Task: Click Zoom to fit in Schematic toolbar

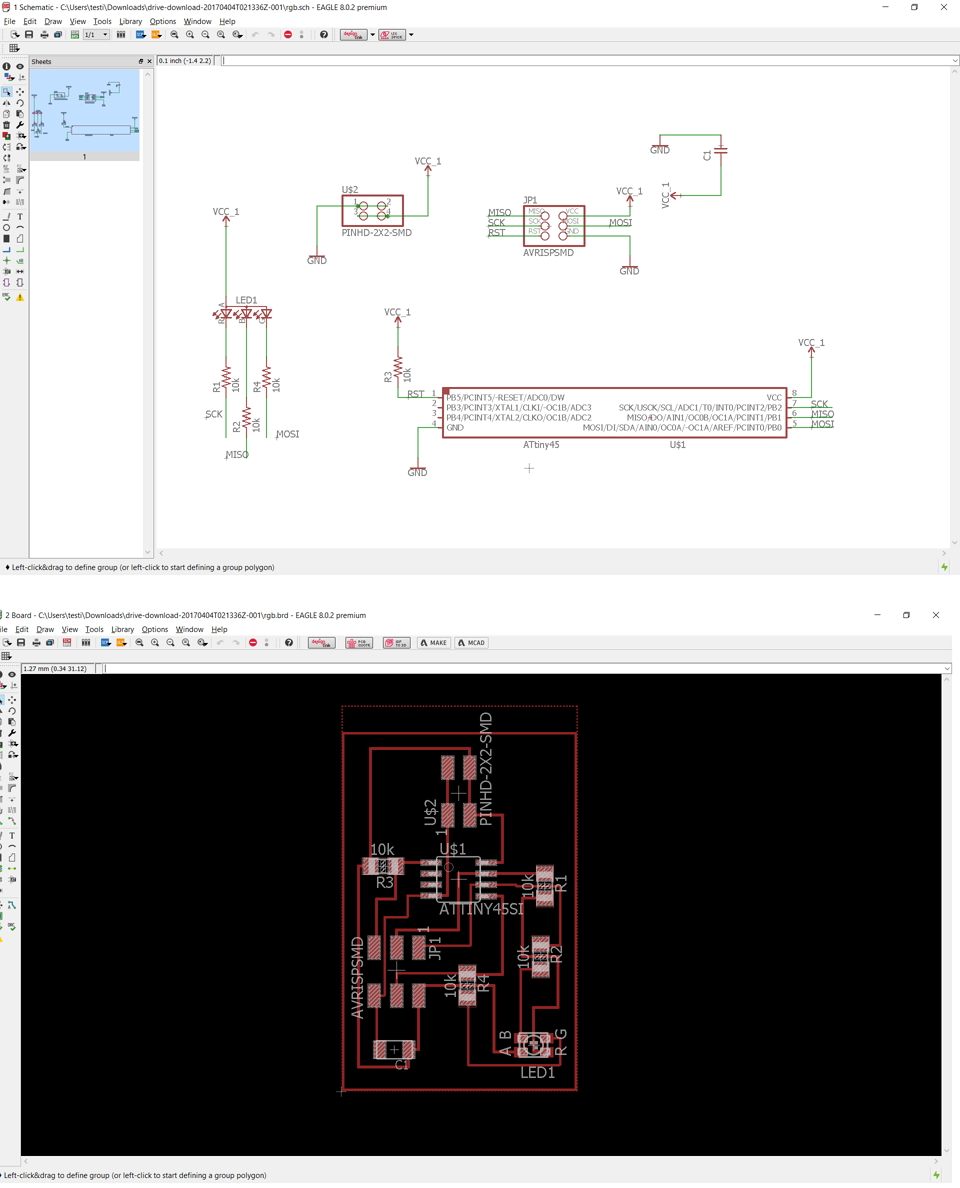Action: tap(174, 35)
